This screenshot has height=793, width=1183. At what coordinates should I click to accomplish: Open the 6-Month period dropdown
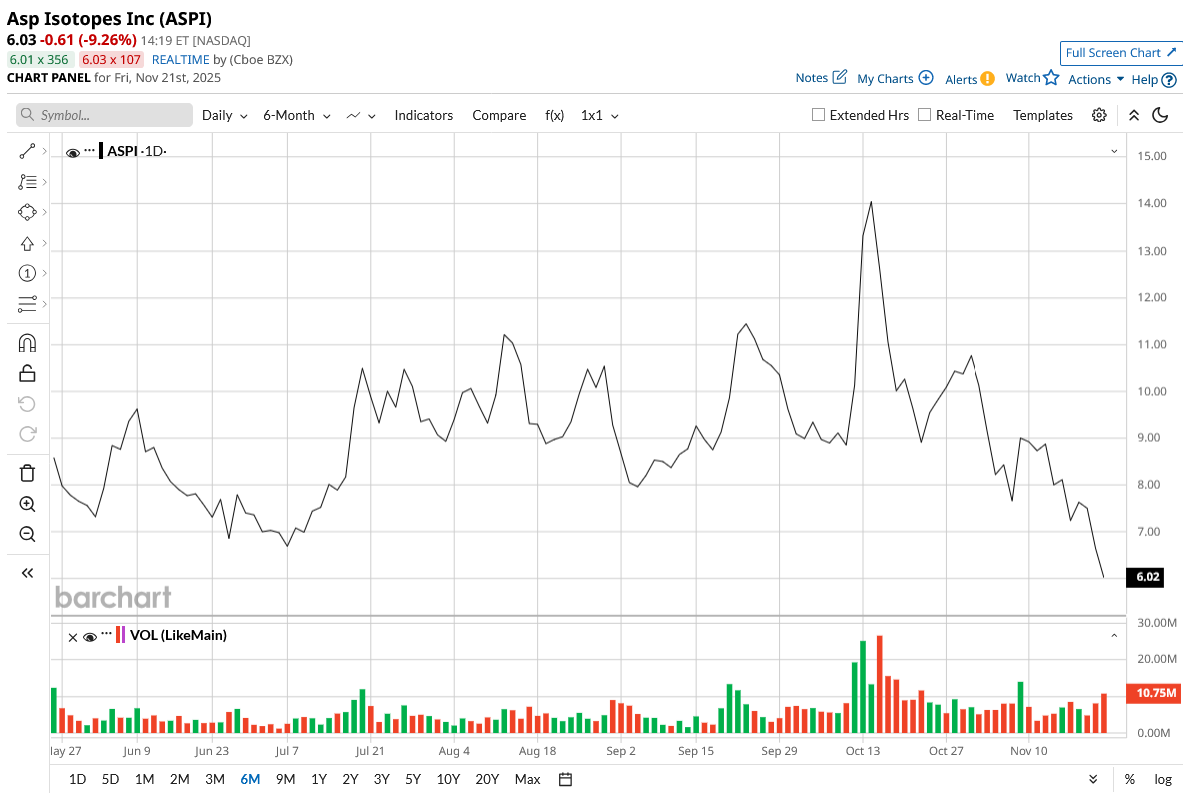[297, 115]
